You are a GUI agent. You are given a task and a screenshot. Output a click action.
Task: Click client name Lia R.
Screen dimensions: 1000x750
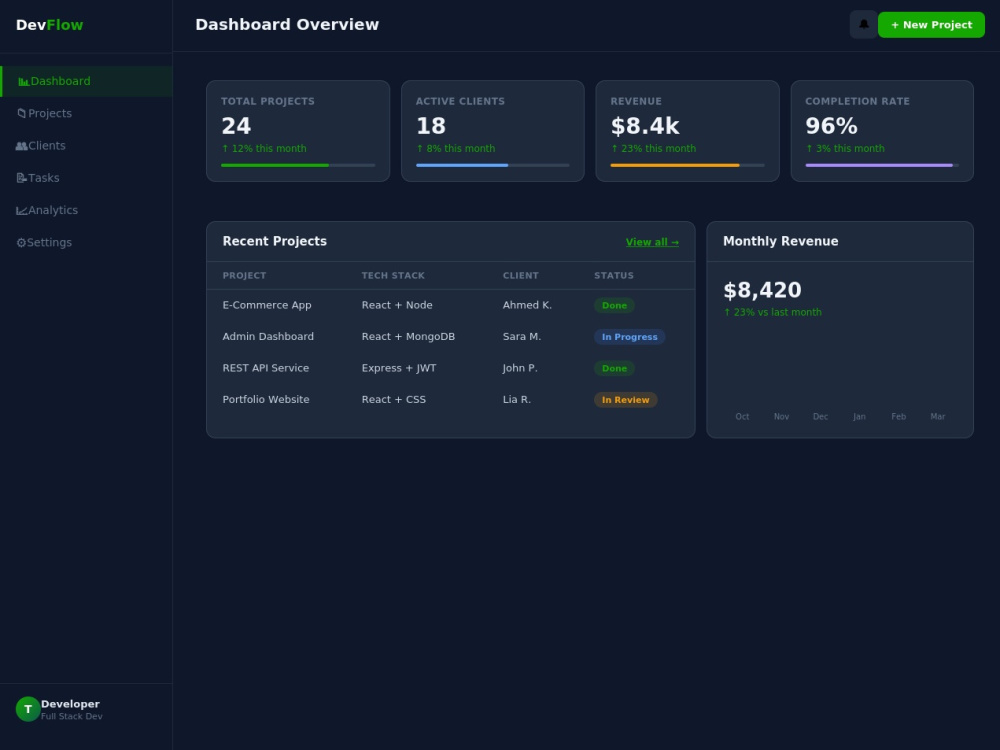(517, 400)
